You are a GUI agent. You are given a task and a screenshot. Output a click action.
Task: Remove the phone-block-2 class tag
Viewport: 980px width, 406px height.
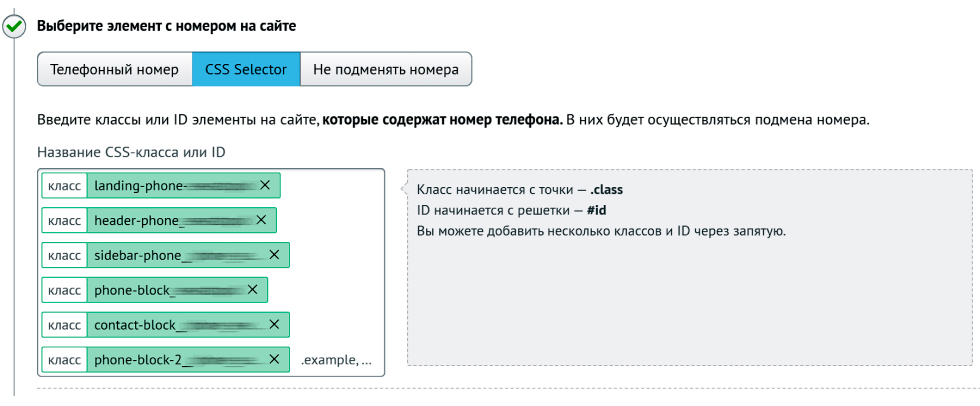tap(274, 359)
